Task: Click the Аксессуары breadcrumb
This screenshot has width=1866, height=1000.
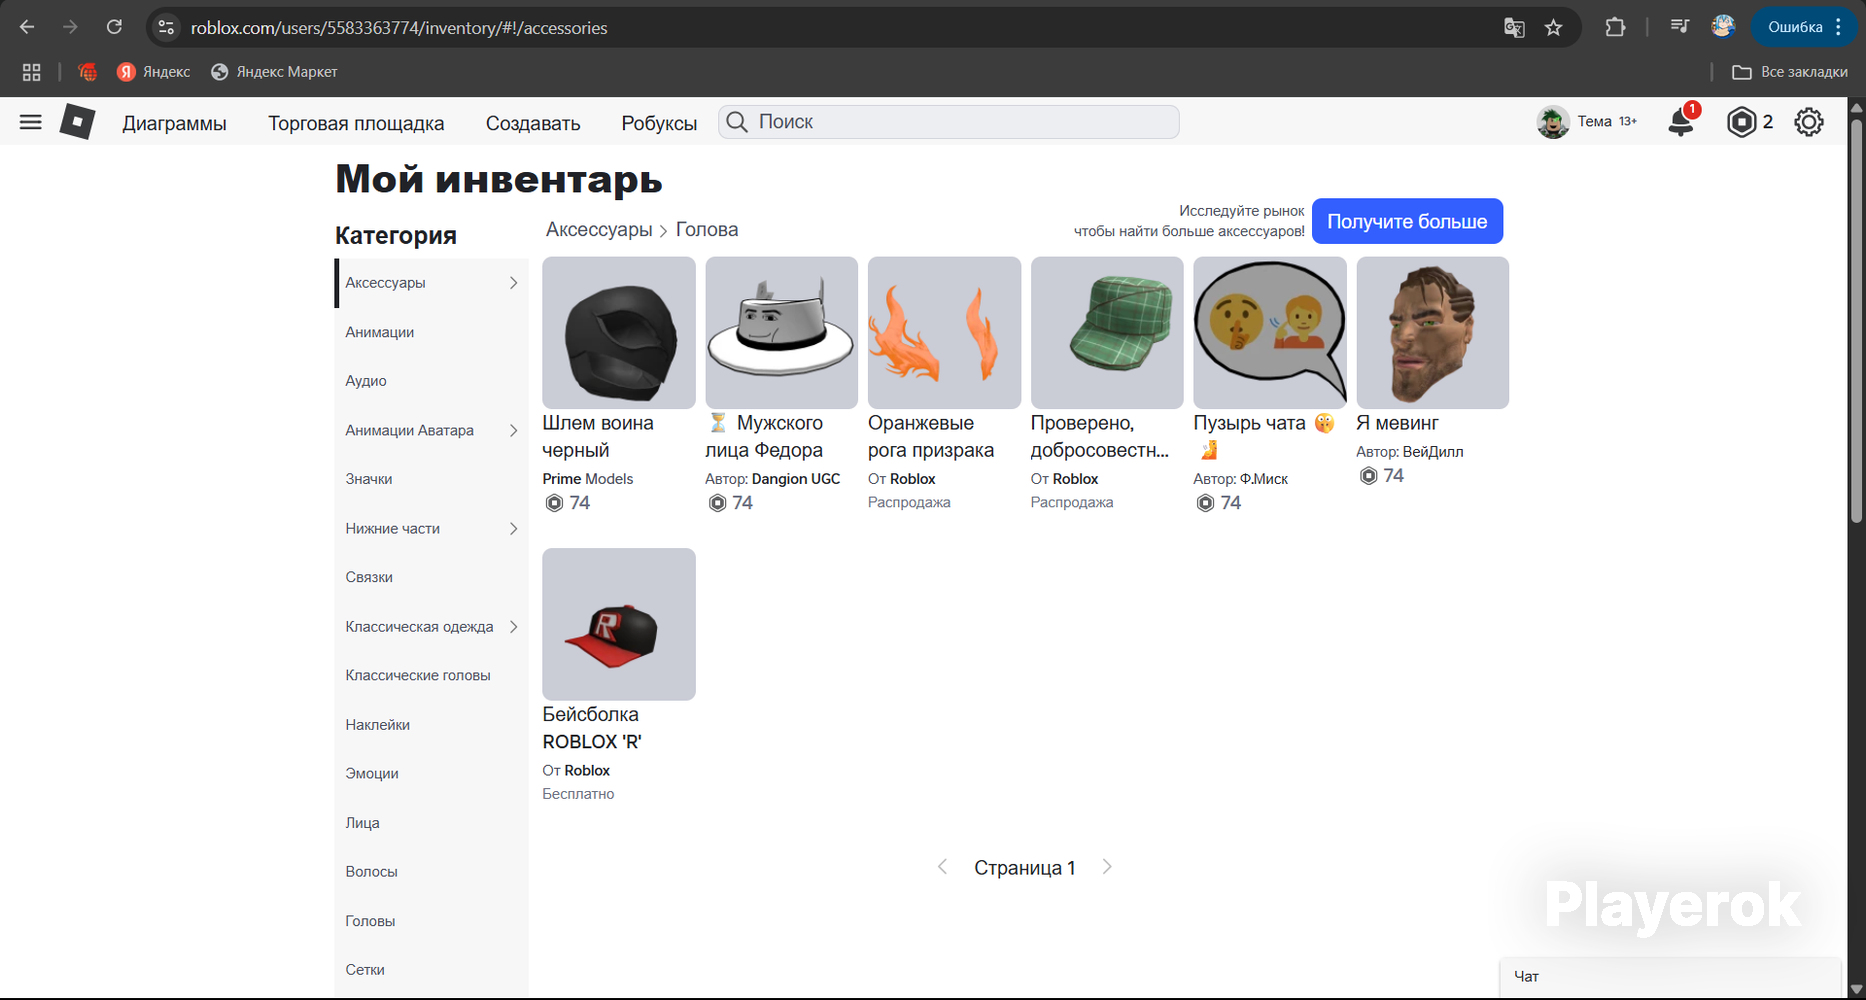Action: tap(599, 230)
